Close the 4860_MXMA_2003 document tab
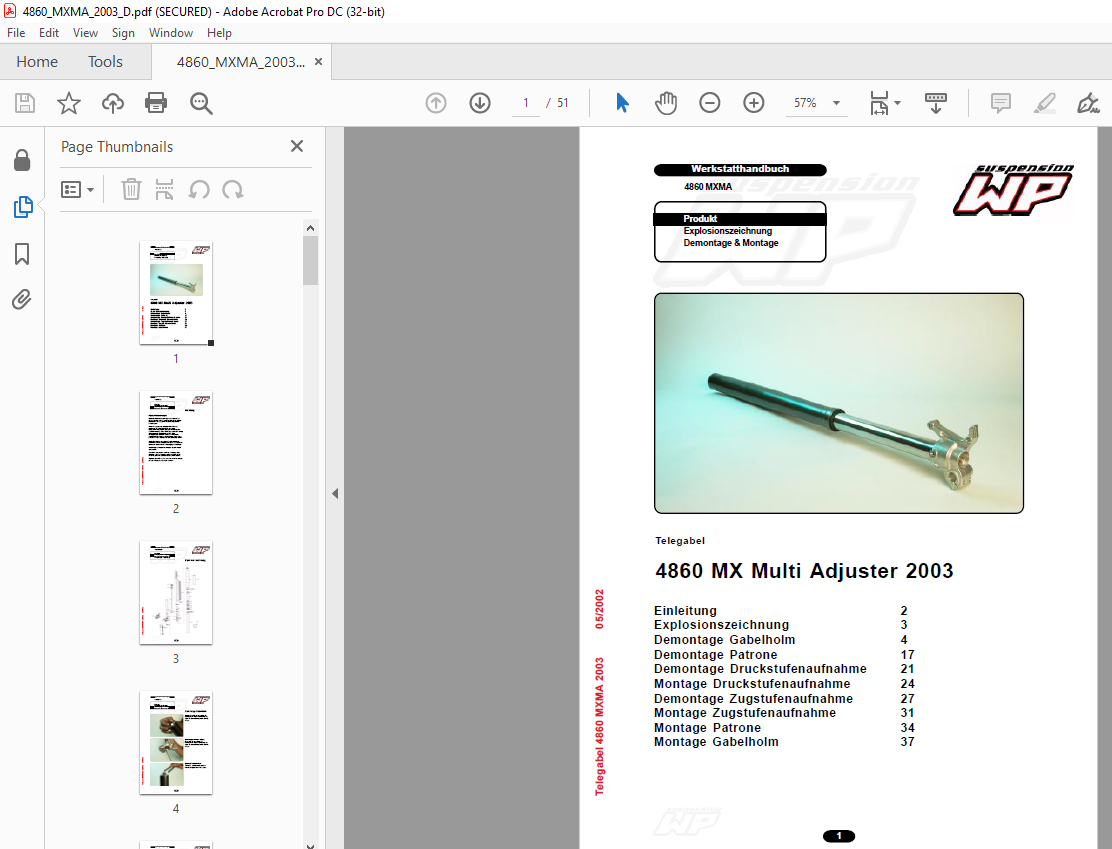The width and height of the screenshot is (1112, 849). (318, 62)
